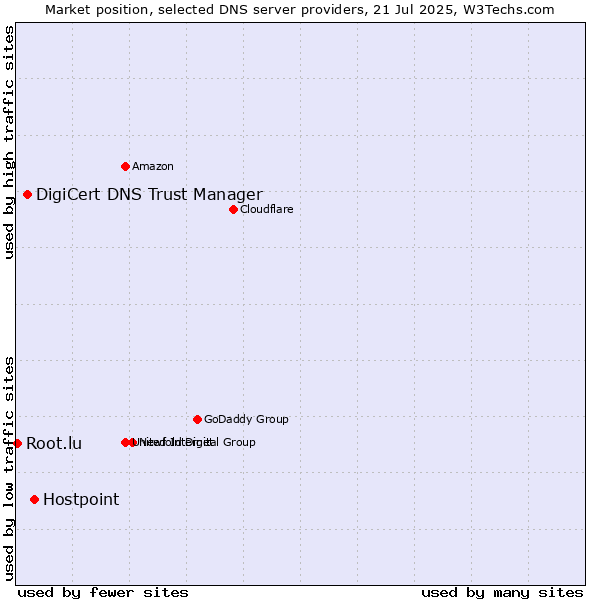Click 'used by low traffic sites' axis label

9,469
